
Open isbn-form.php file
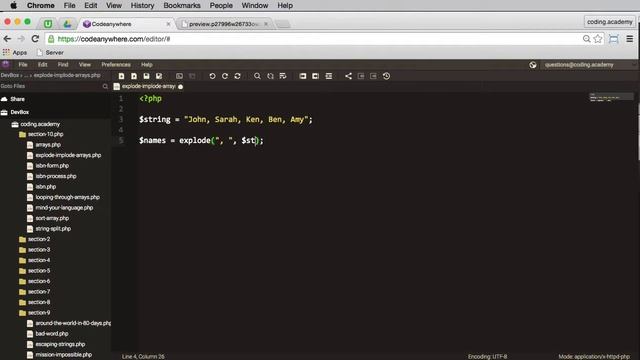52,166
